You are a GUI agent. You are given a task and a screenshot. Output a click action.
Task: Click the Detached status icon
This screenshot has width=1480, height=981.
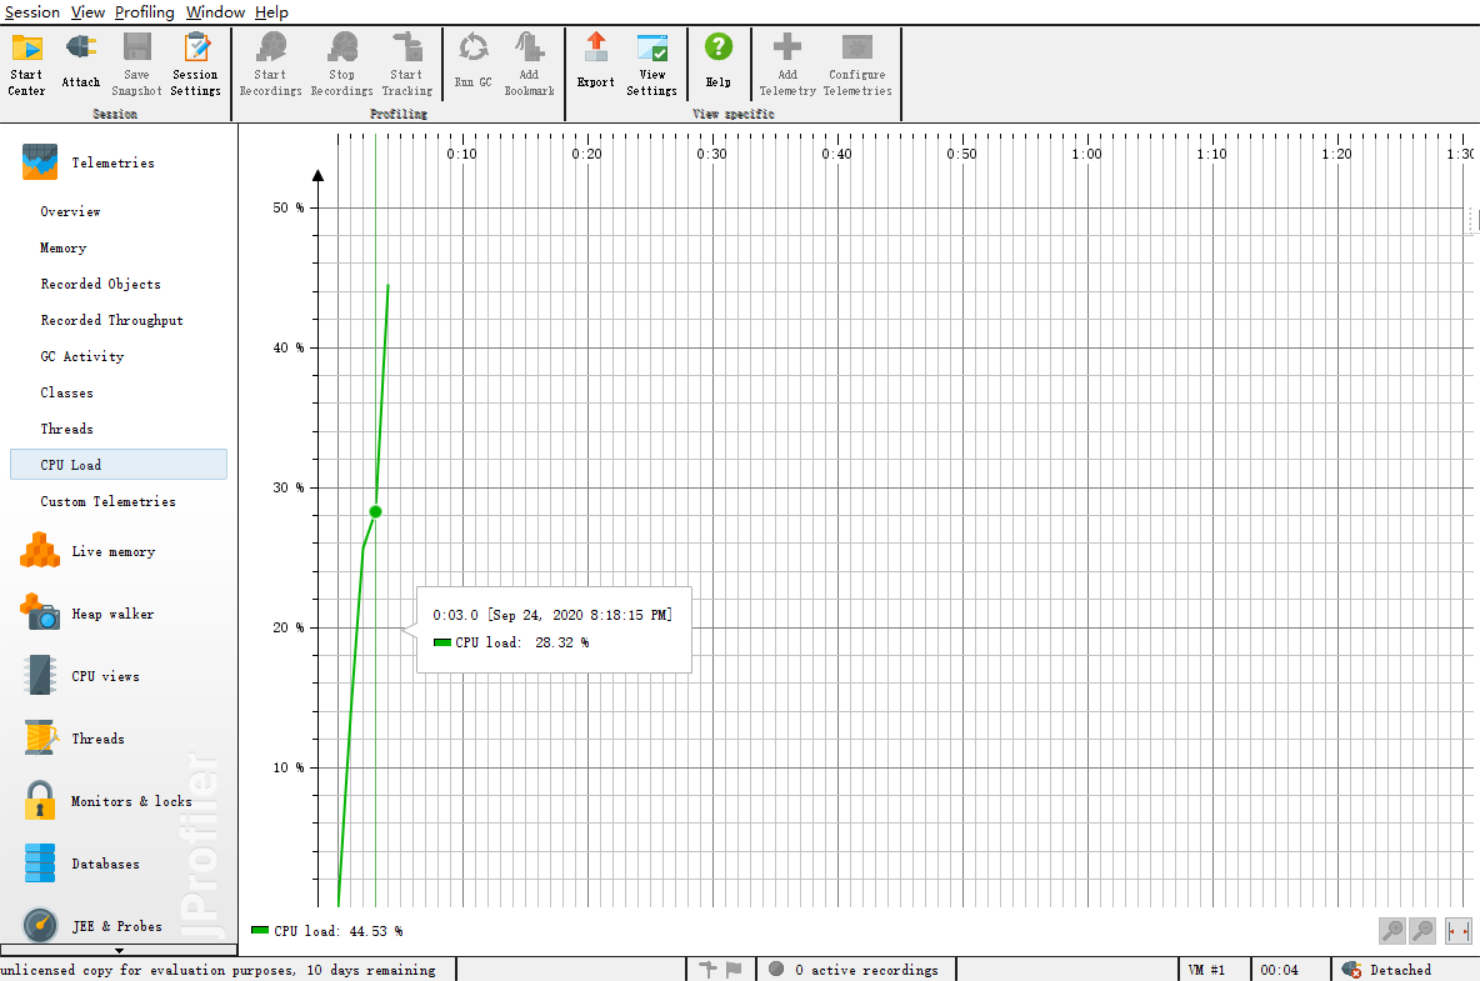1352,969
